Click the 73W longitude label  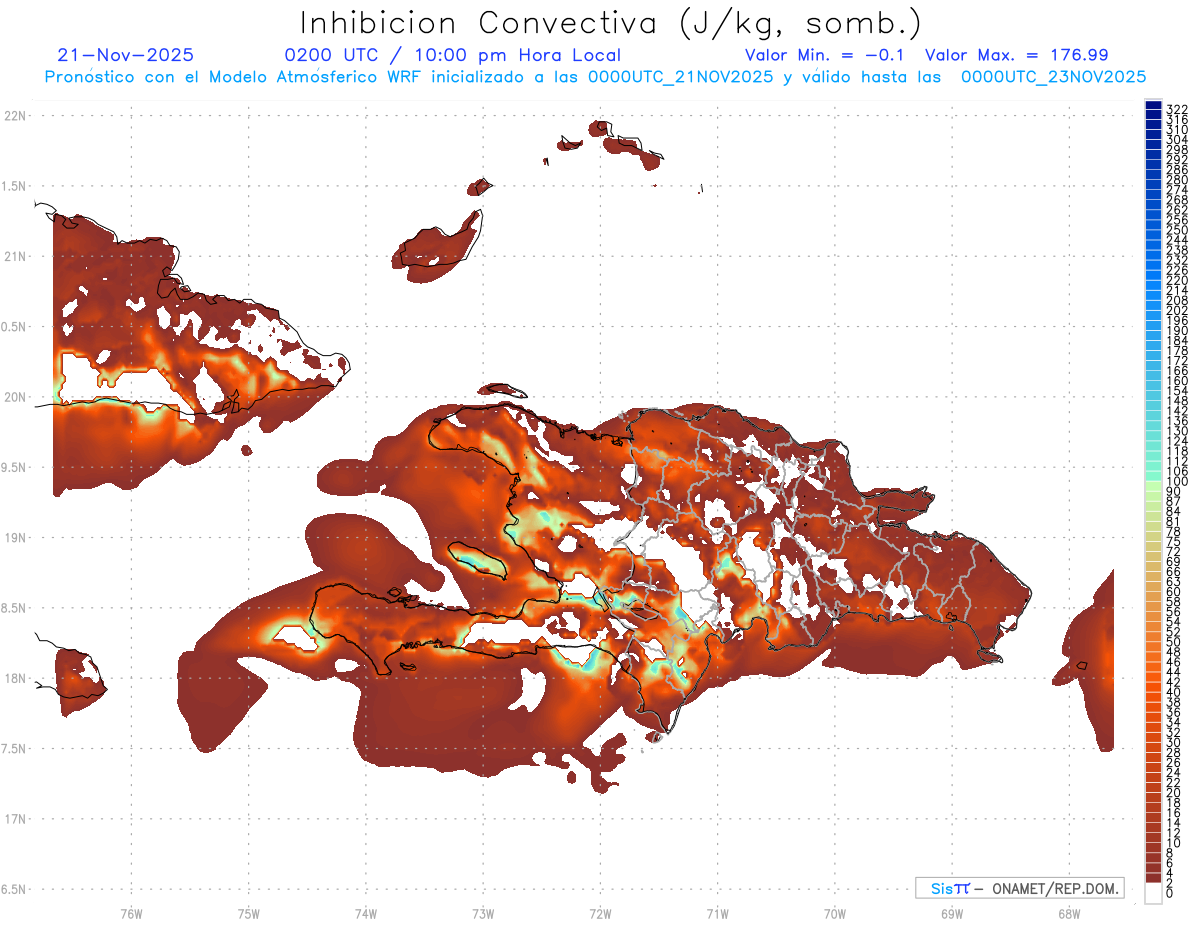pos(483,912)
